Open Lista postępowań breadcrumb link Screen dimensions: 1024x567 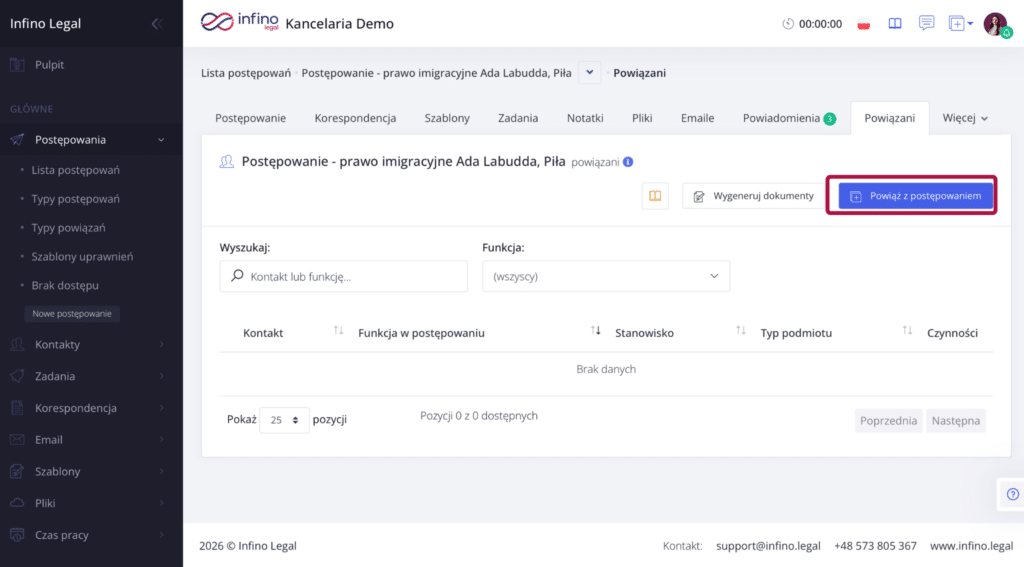[x=246, y=73]
